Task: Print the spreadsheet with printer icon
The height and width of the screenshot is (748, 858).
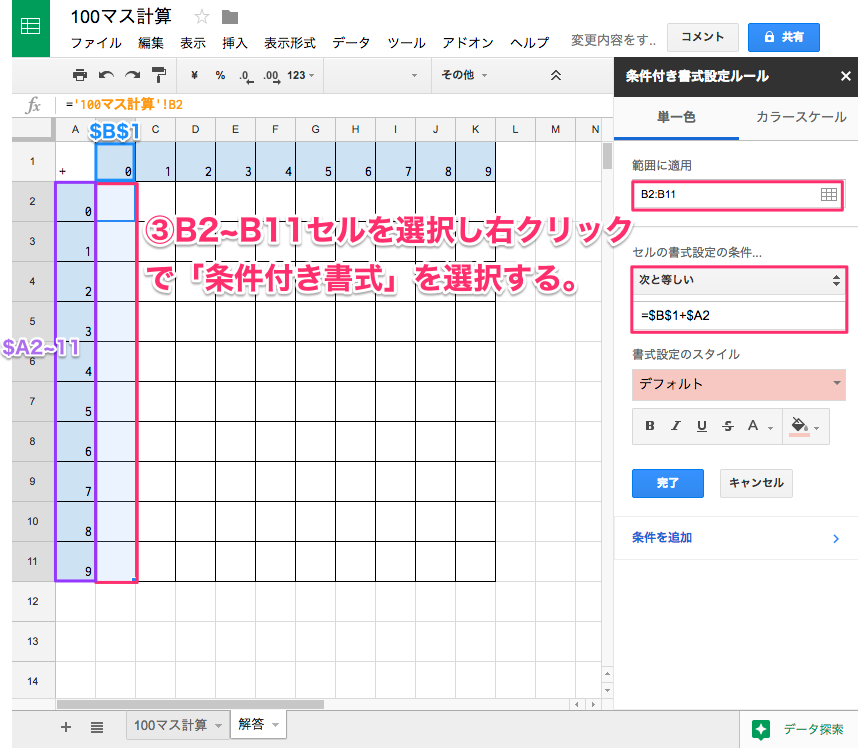Action: [80, 75]
